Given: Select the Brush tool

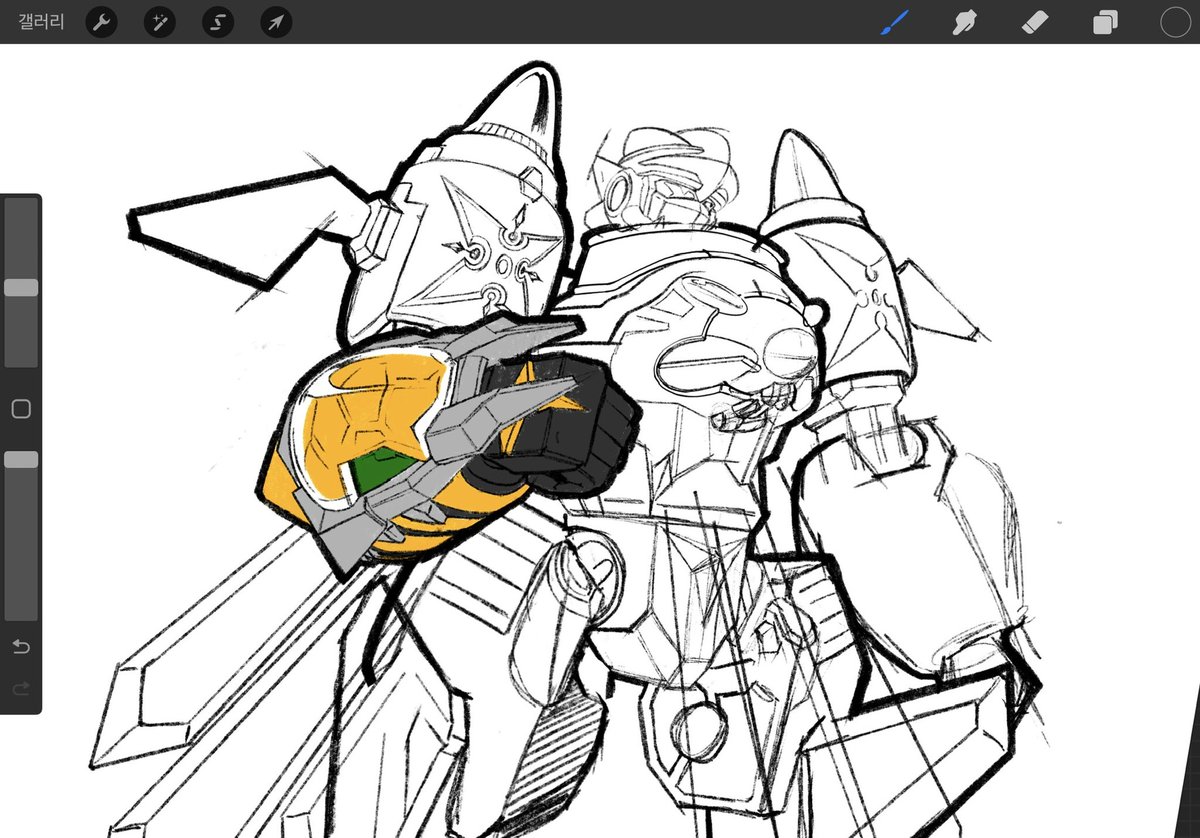Looking at the screenshot, I should [x=894, y=22].
